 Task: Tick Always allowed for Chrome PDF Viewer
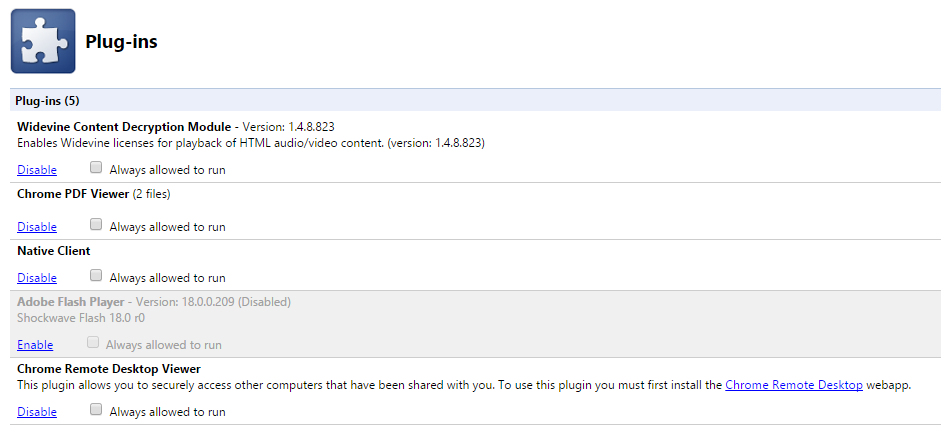click(96, 225)
